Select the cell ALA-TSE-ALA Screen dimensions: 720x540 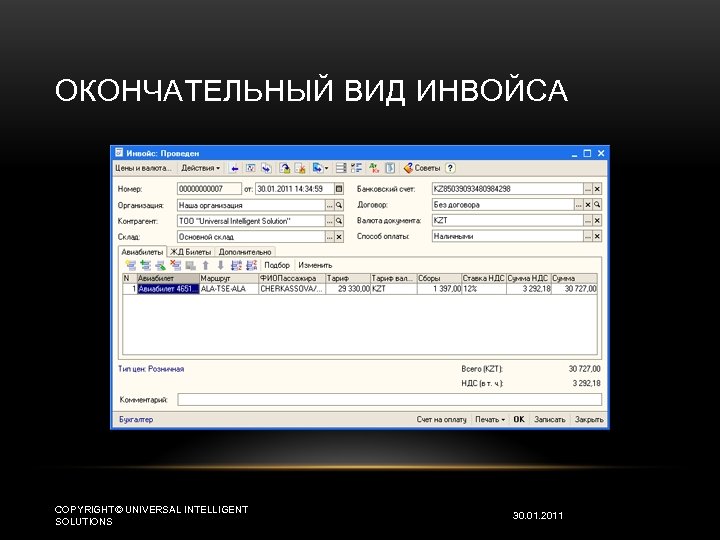point(229,289)
